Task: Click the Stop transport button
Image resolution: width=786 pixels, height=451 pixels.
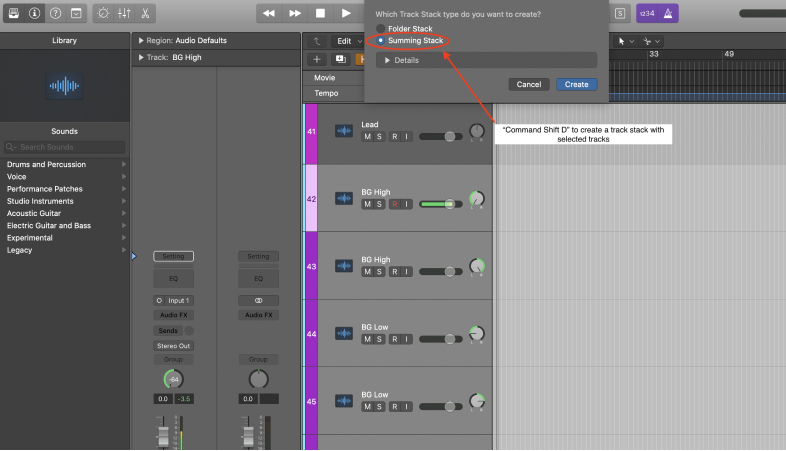Action: (x=320, y=14)
